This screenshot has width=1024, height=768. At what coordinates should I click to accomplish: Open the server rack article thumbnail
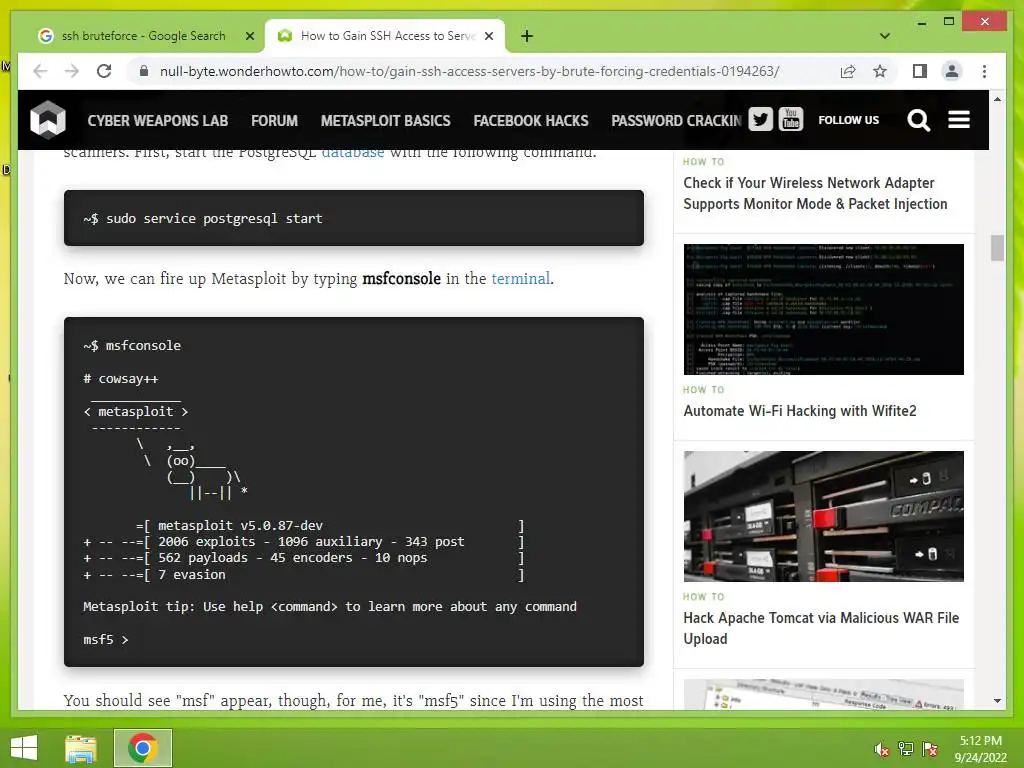(824, 516)
